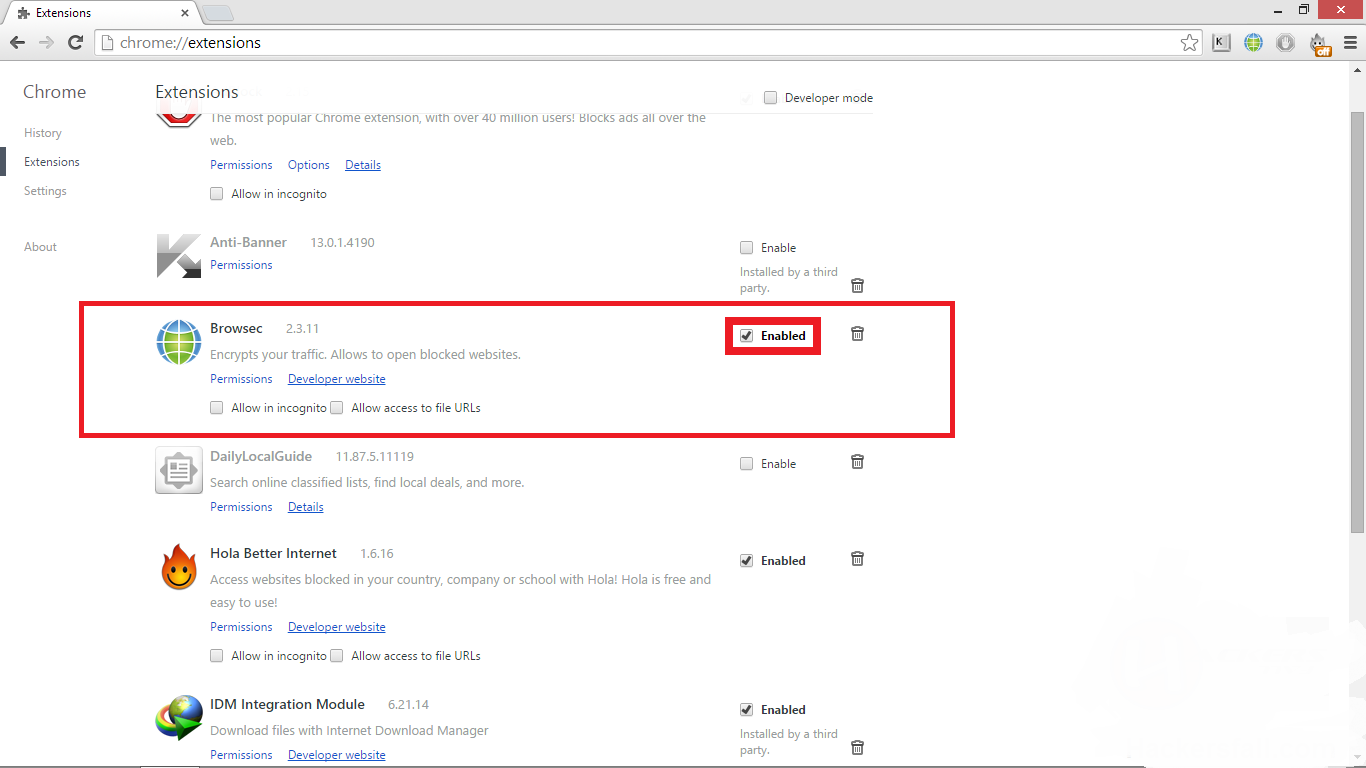This screenshot has height=768, width=1366.
Task: Open DailyLocalGuide Permissions link
Action: coord(241,507)
